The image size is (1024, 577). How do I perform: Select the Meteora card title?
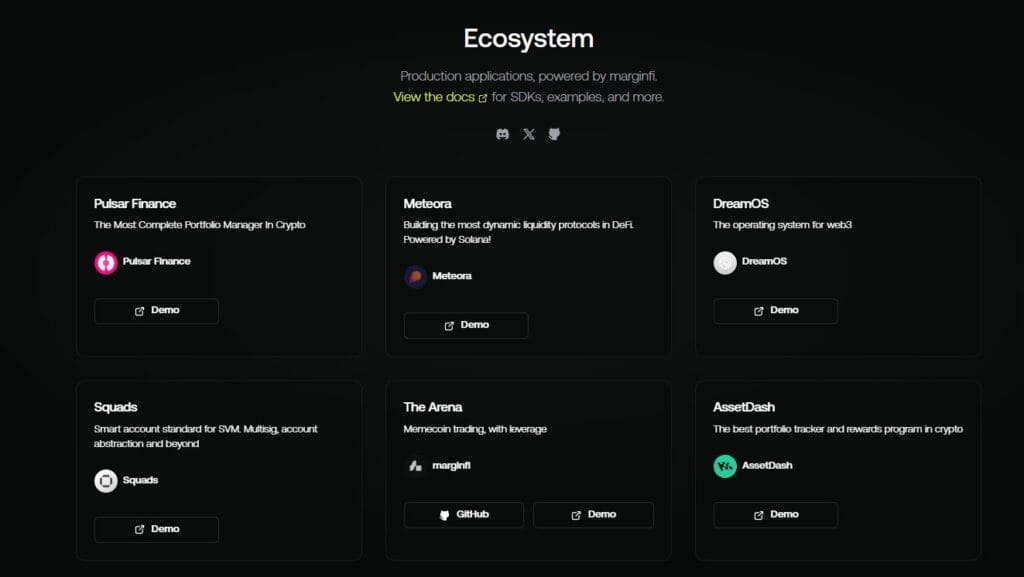427,204
